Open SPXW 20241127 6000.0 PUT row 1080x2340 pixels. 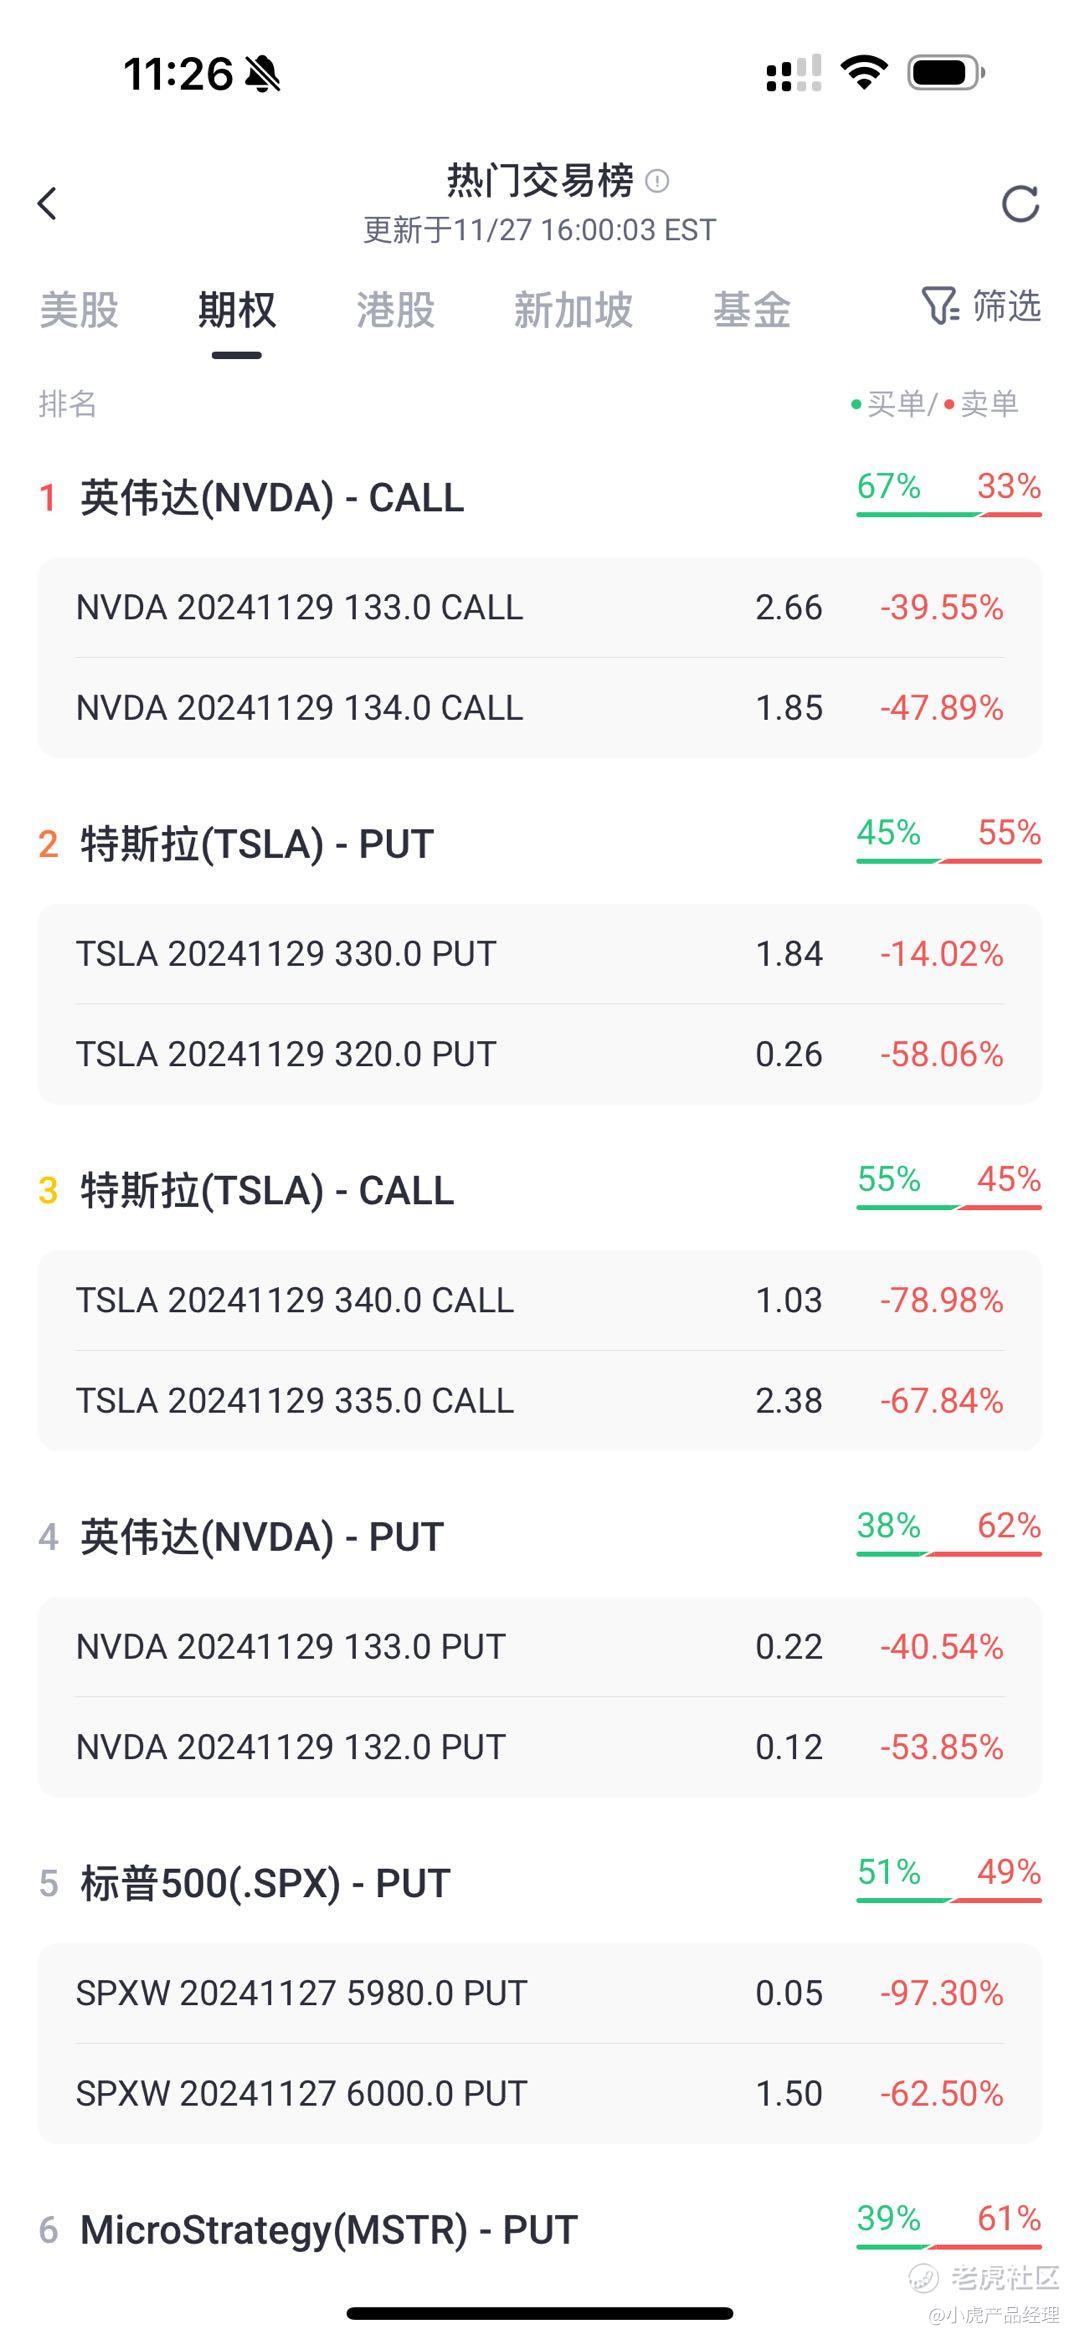coord(540,2093)
